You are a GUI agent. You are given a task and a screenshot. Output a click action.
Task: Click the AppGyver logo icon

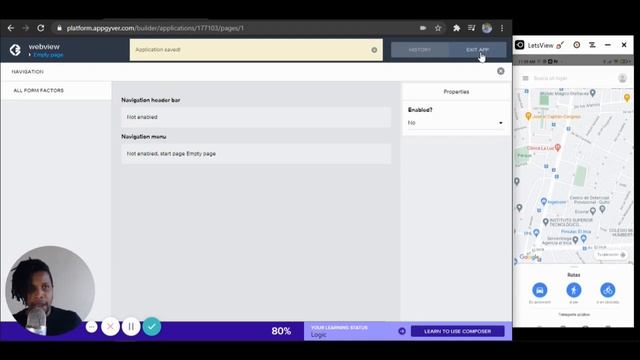pyautogui.click(x=16, y=50)
